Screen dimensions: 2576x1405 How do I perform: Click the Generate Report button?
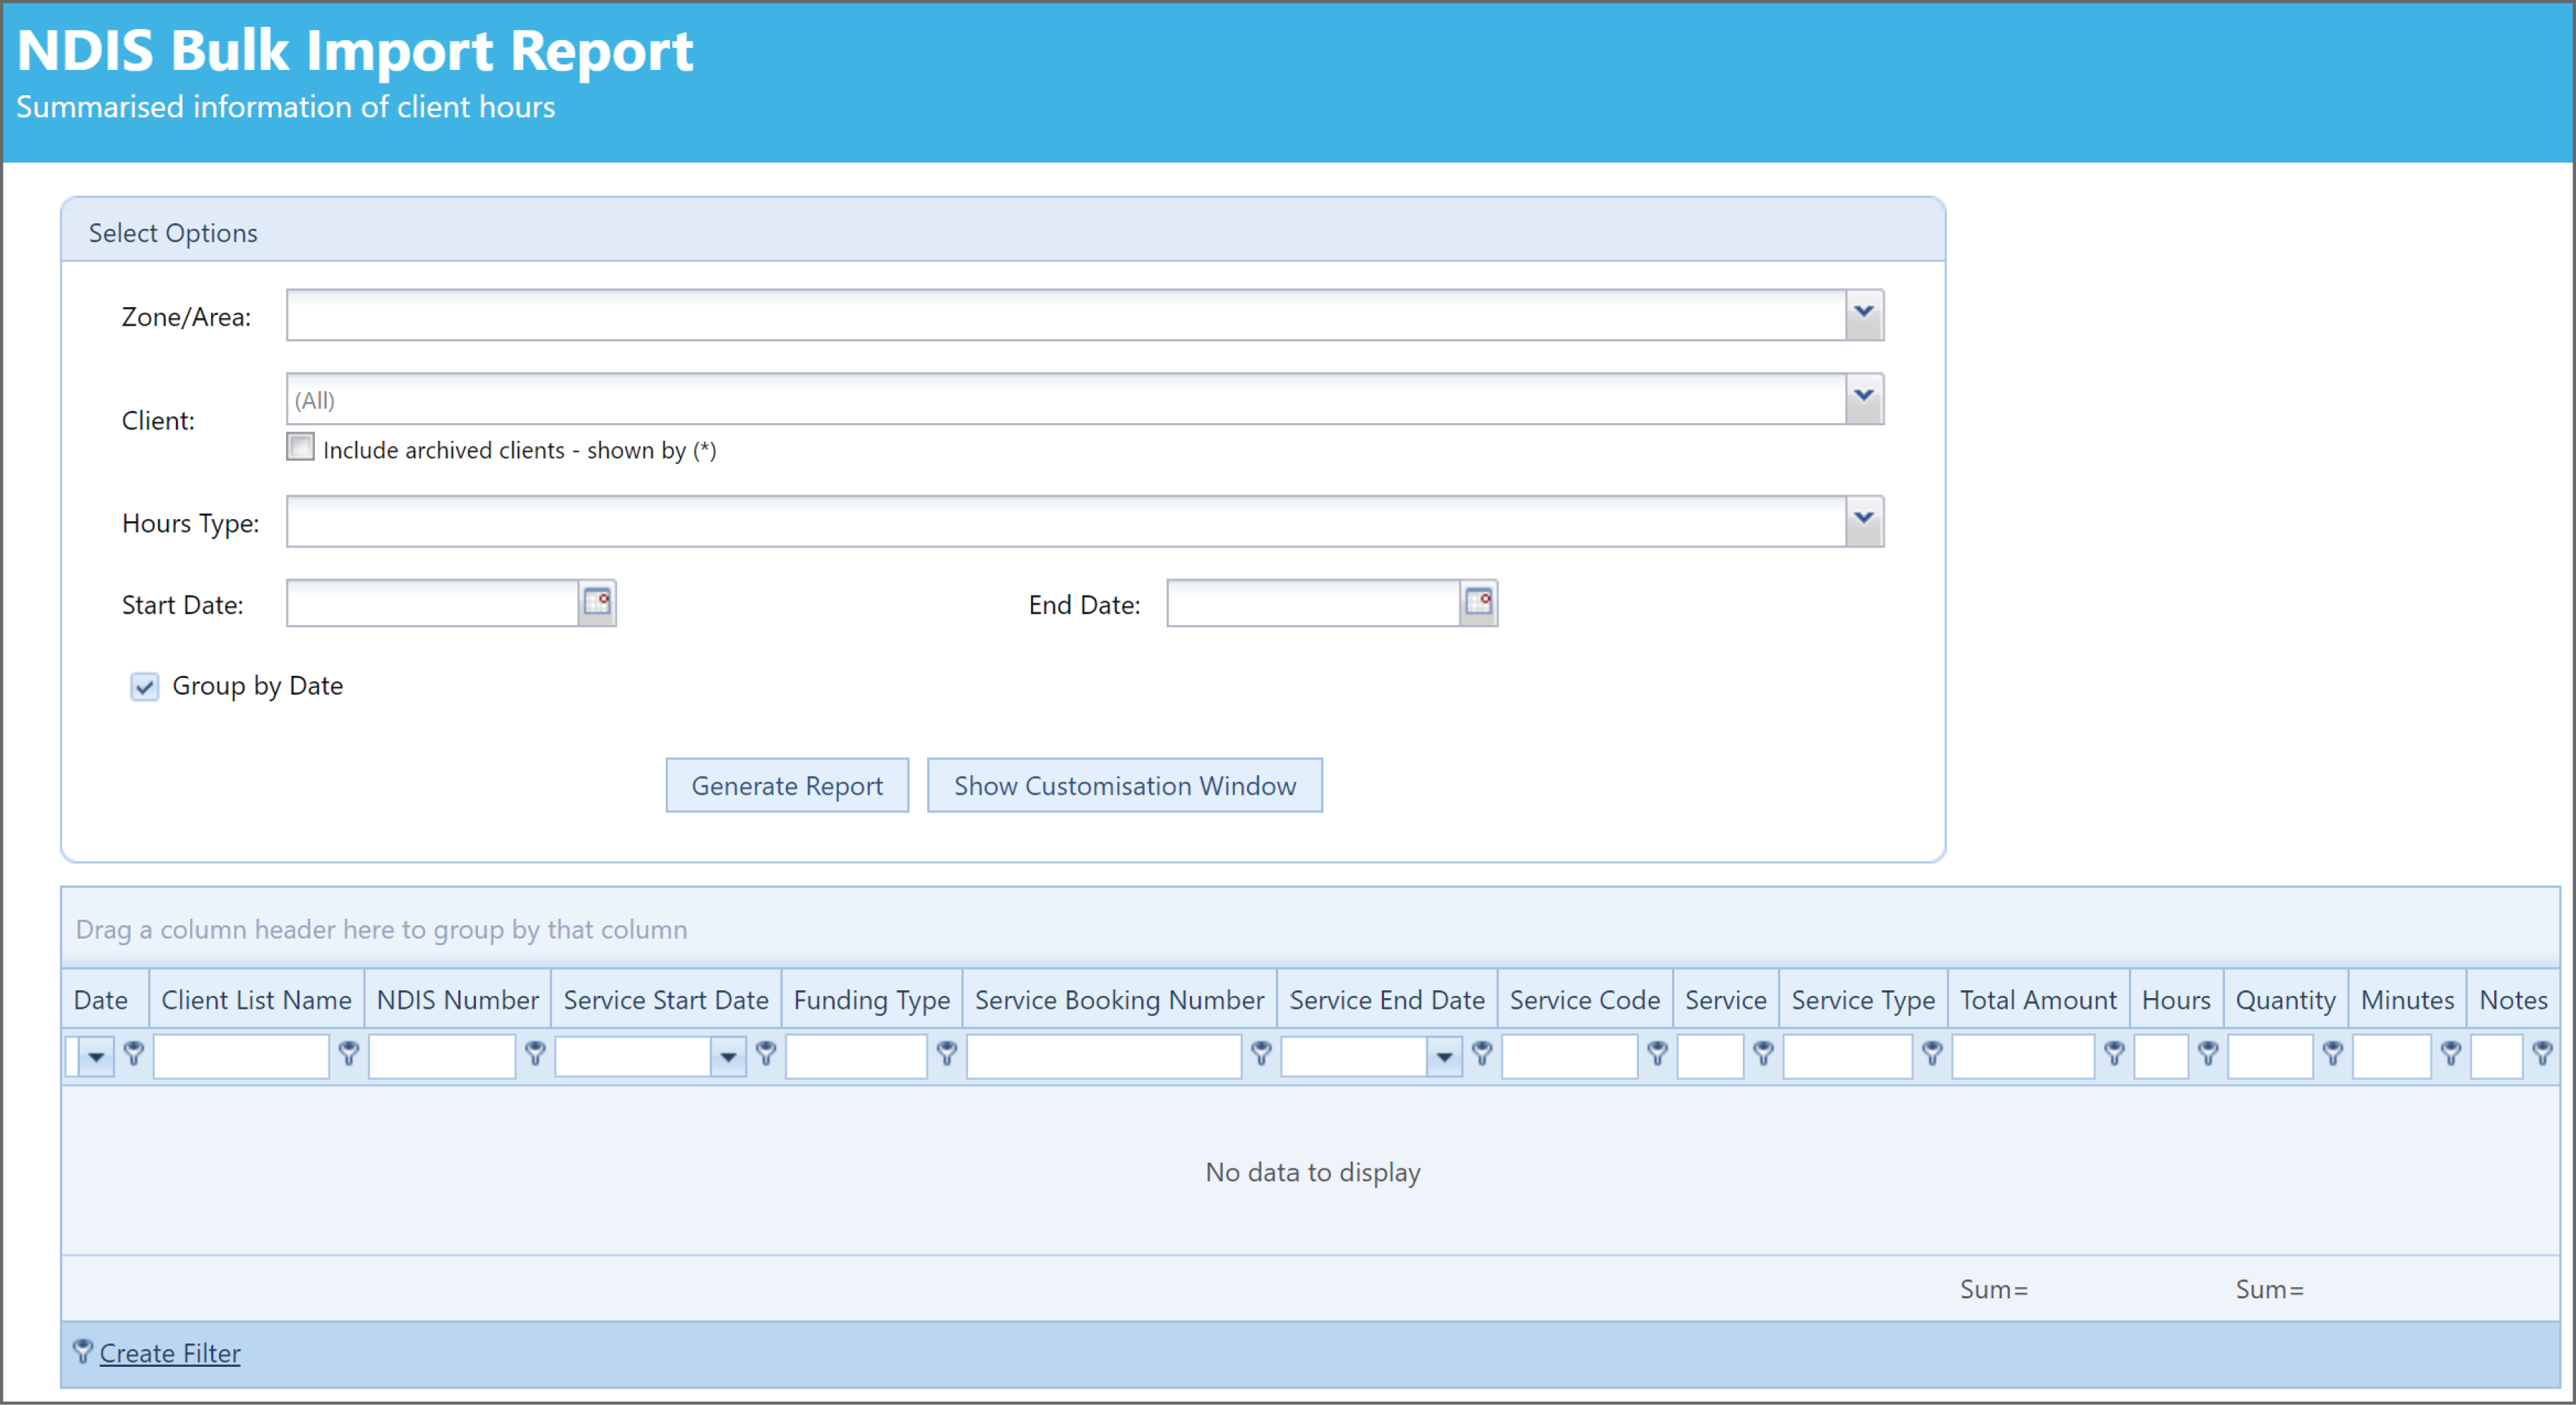[787, 785]
